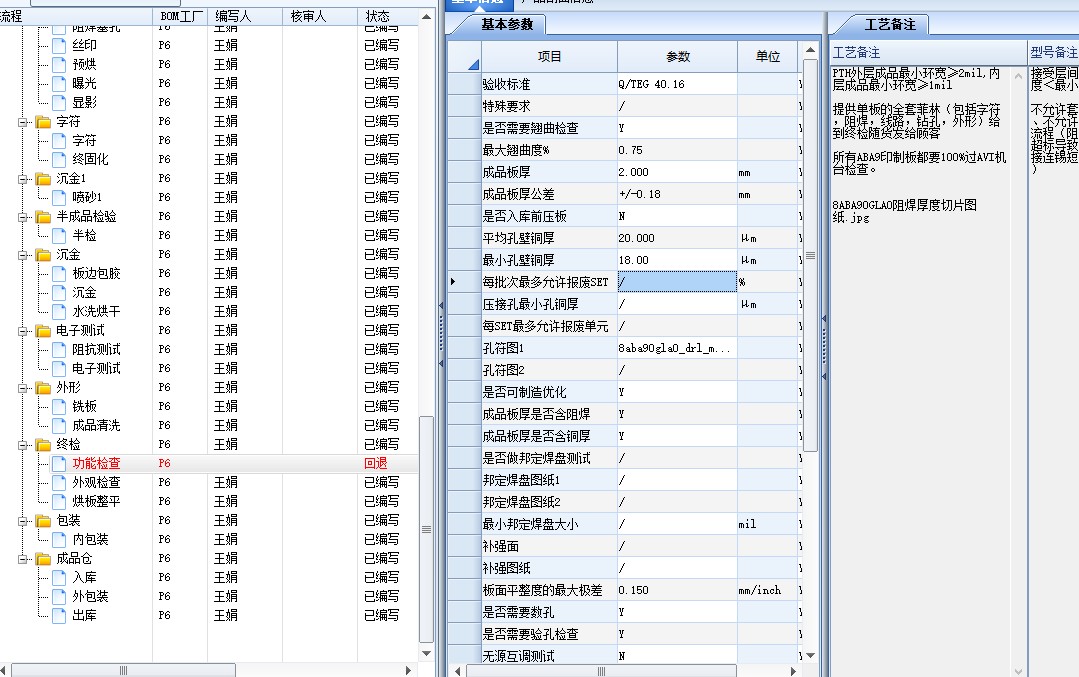Click the 板边包胶 document icon
This screenshot has width=1079, height=677.
pos(59,274)
